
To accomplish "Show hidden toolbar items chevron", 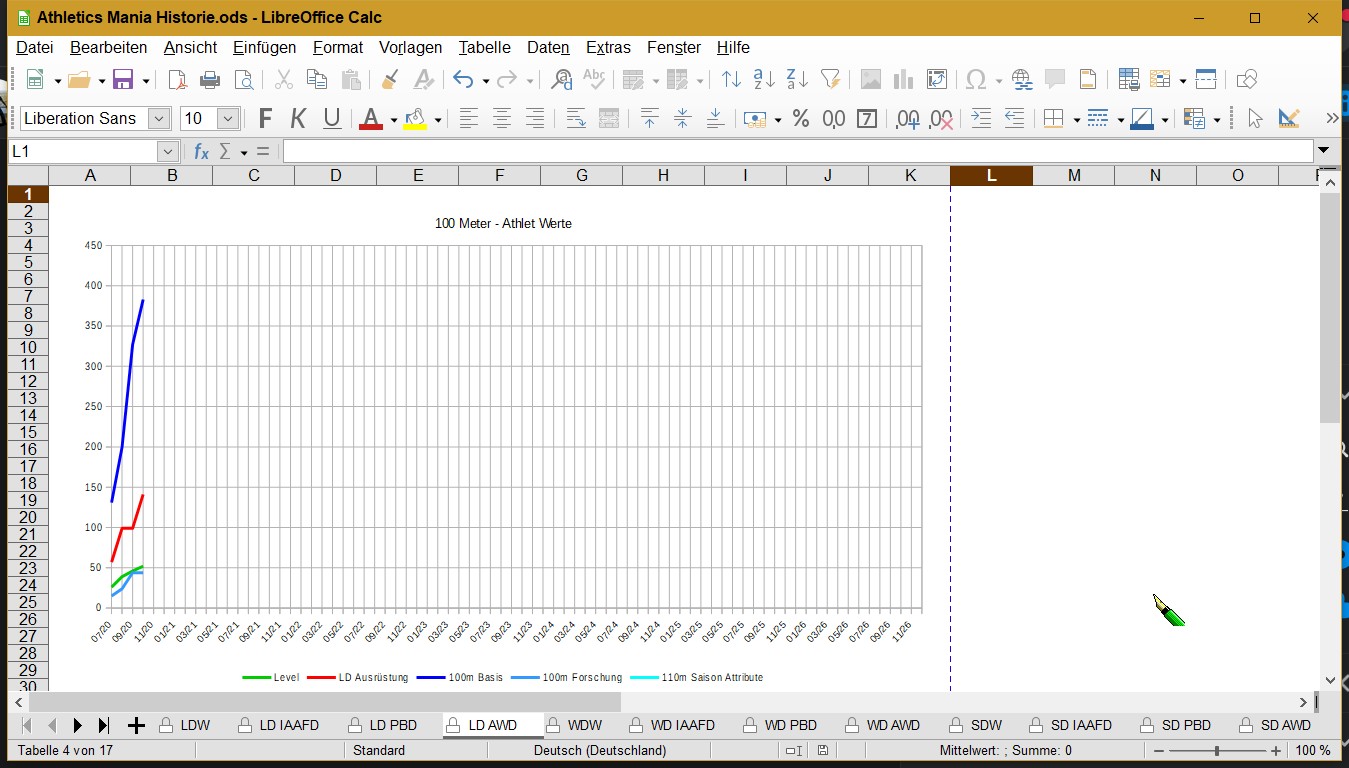I will tap(1332, 119).
